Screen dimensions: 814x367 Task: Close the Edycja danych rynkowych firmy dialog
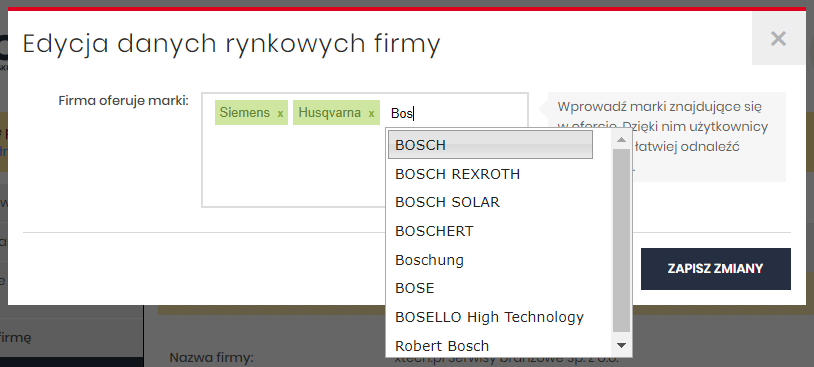(778, 38)
